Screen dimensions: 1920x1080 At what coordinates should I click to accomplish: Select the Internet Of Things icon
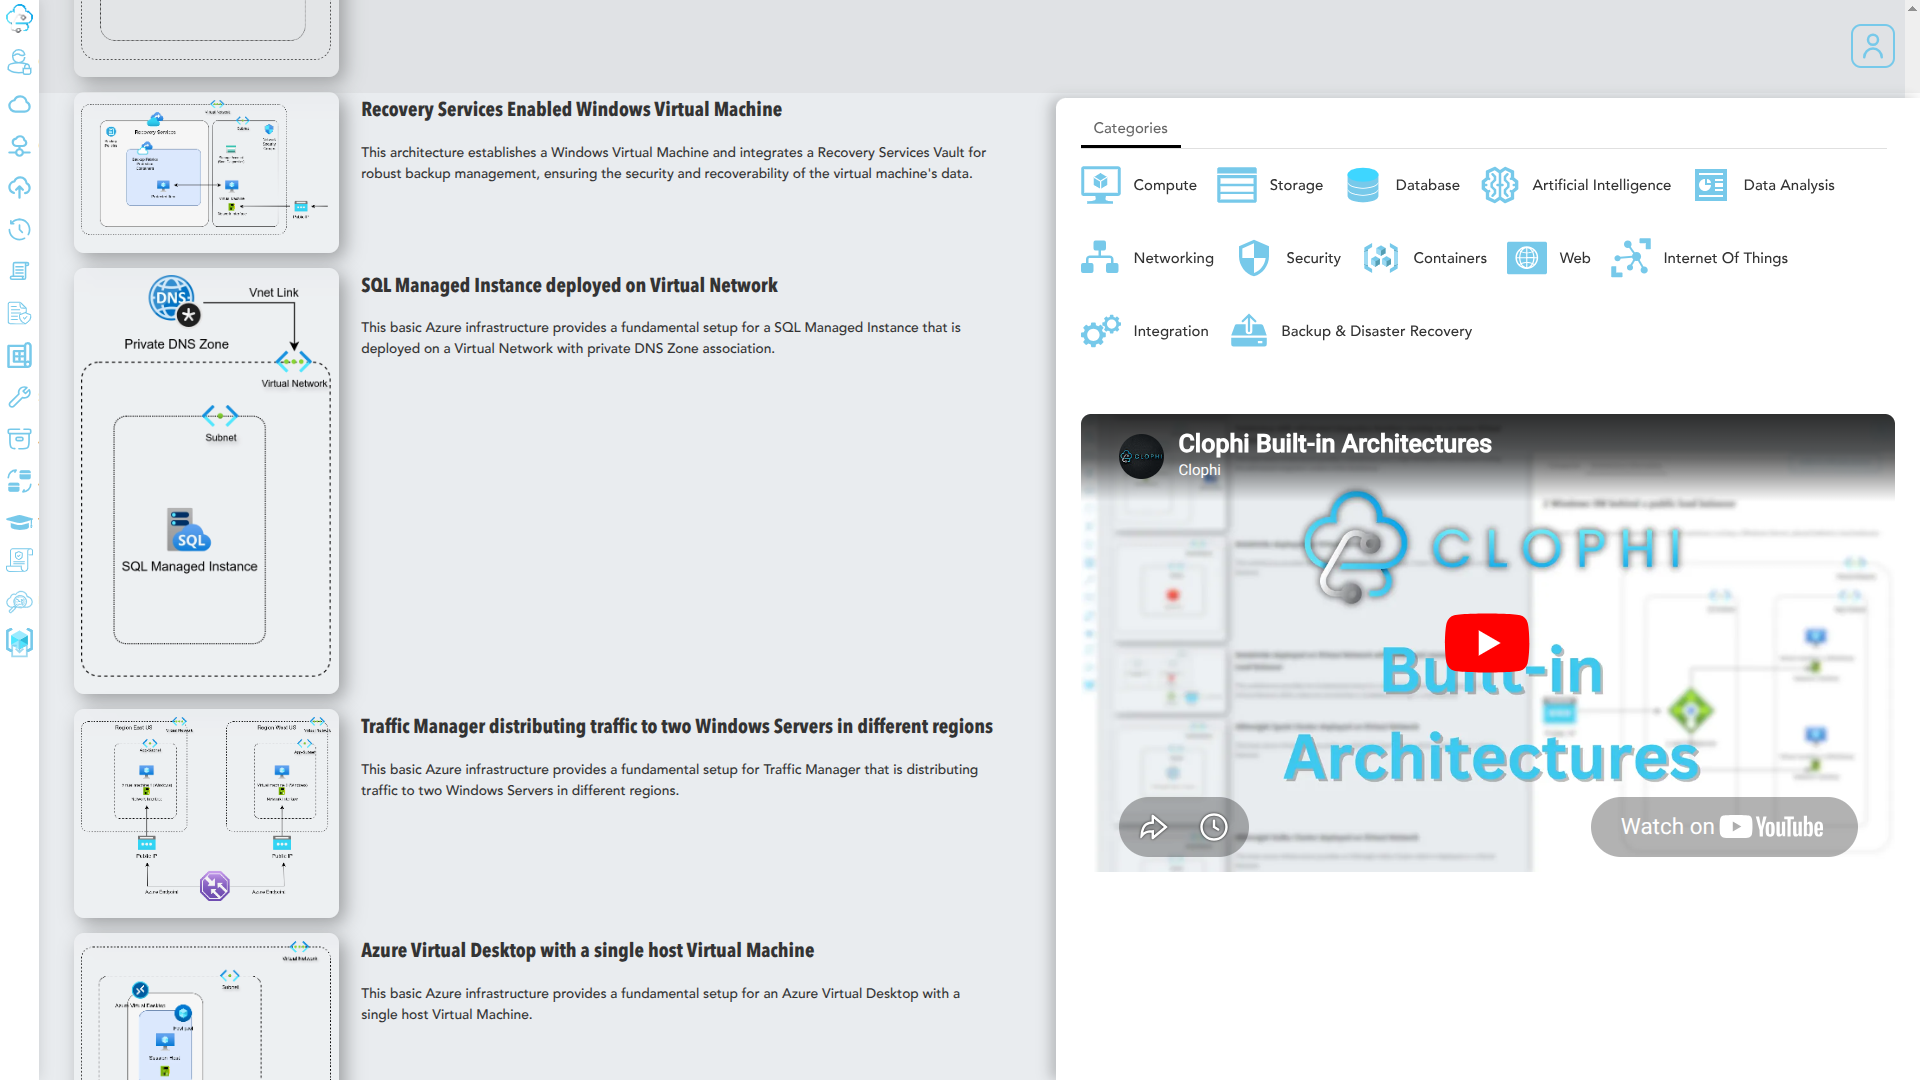(x=1630, y=258)
